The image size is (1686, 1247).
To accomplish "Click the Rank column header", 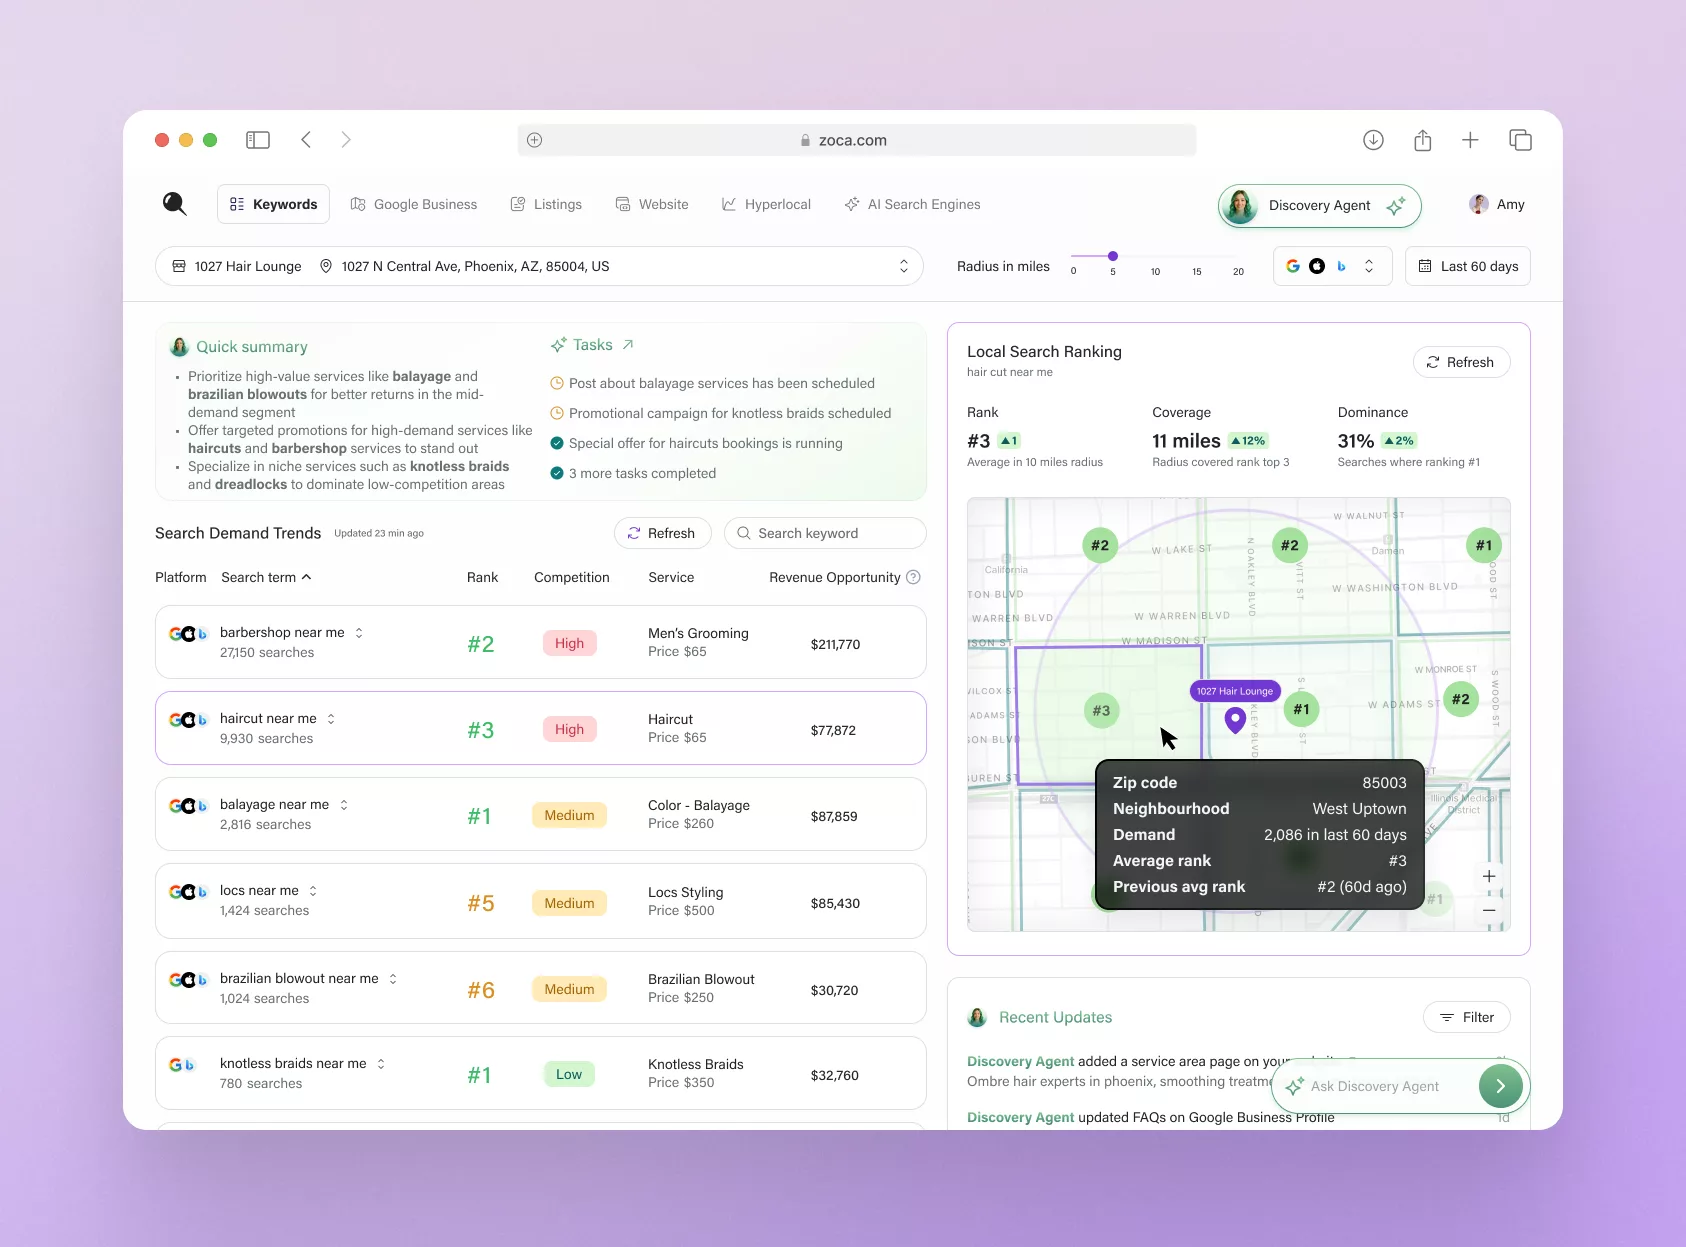I will [482, 577].
